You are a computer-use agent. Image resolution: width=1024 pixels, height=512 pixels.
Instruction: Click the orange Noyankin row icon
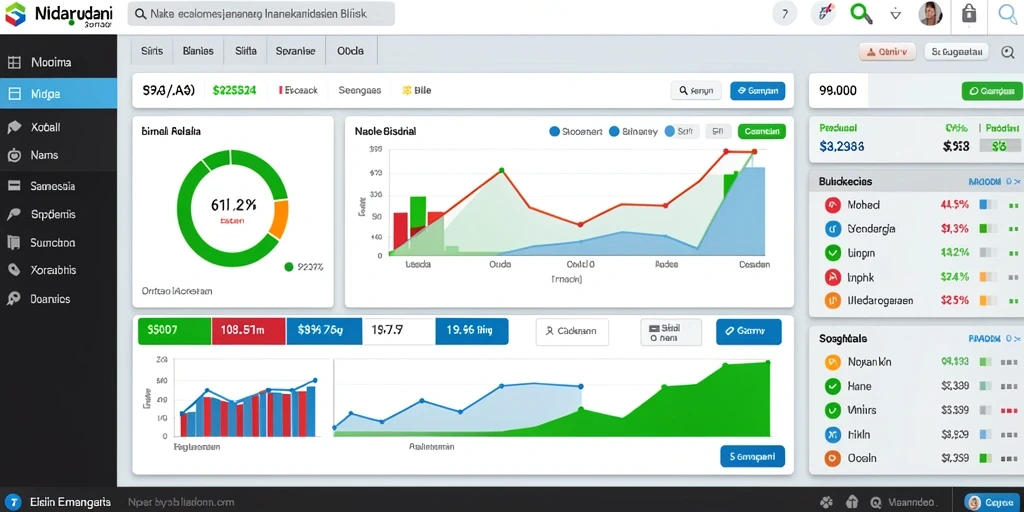coord(833,362)
